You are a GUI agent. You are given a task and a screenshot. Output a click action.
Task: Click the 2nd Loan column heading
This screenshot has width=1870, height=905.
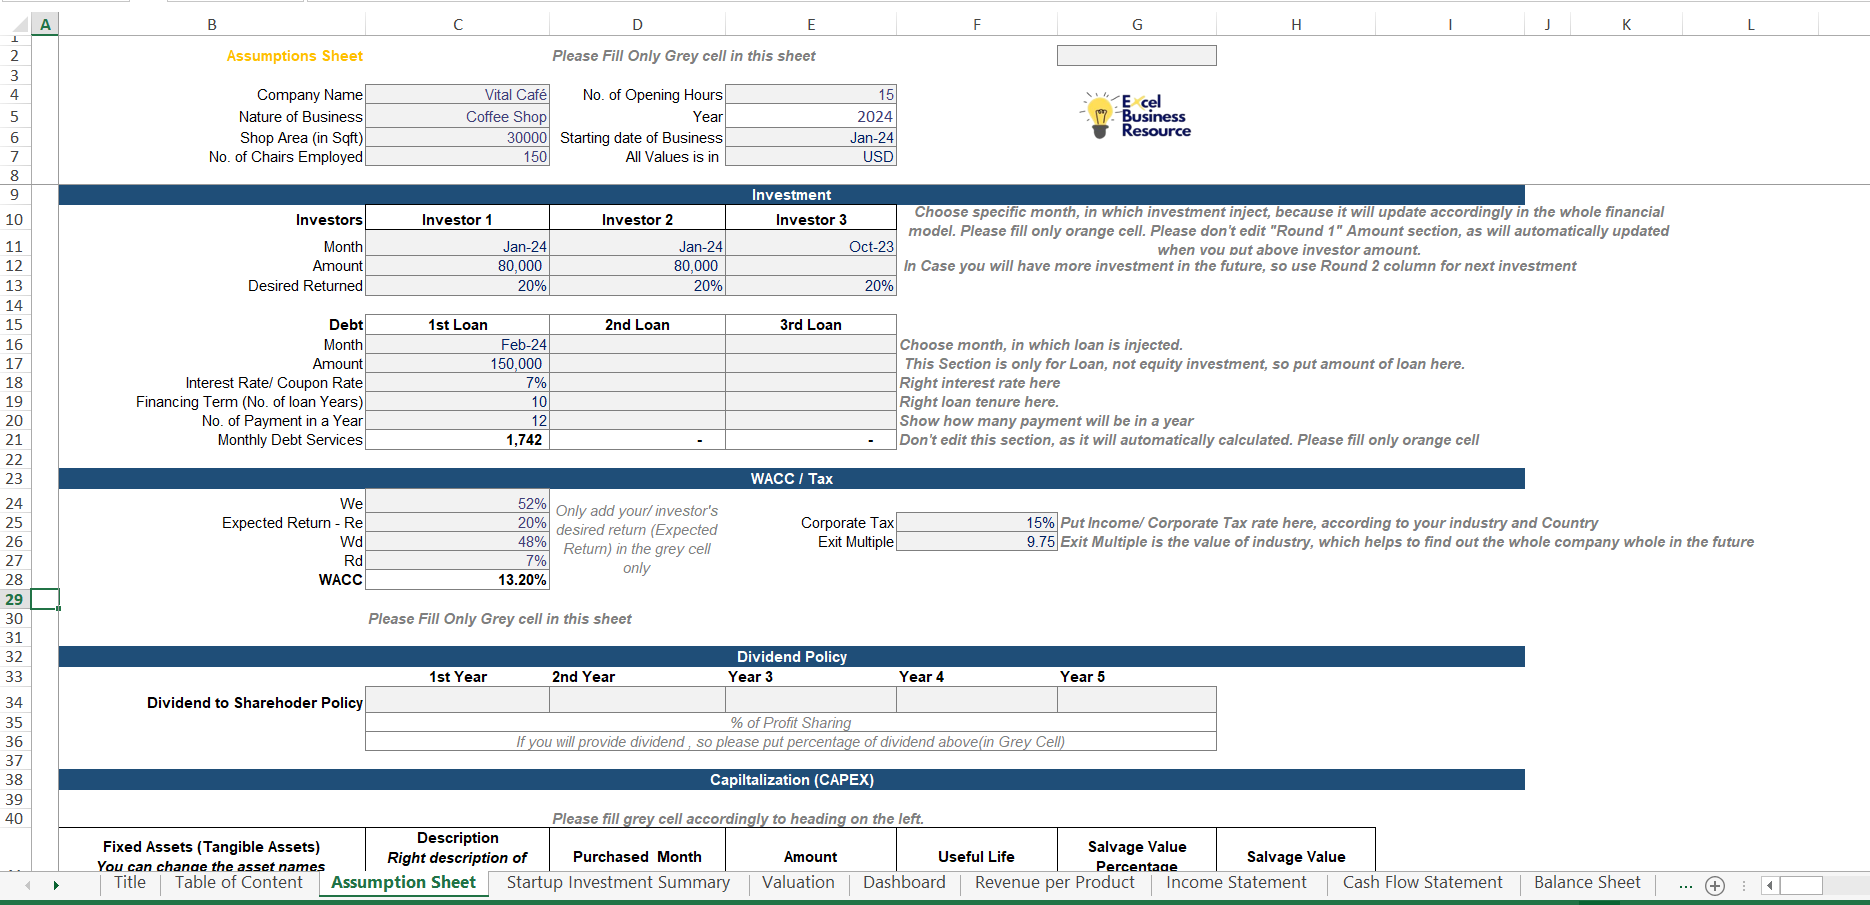click(637, 325)
